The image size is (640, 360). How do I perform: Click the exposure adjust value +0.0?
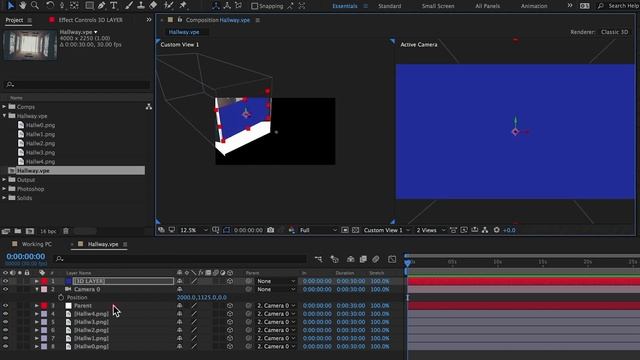(509, 230)
